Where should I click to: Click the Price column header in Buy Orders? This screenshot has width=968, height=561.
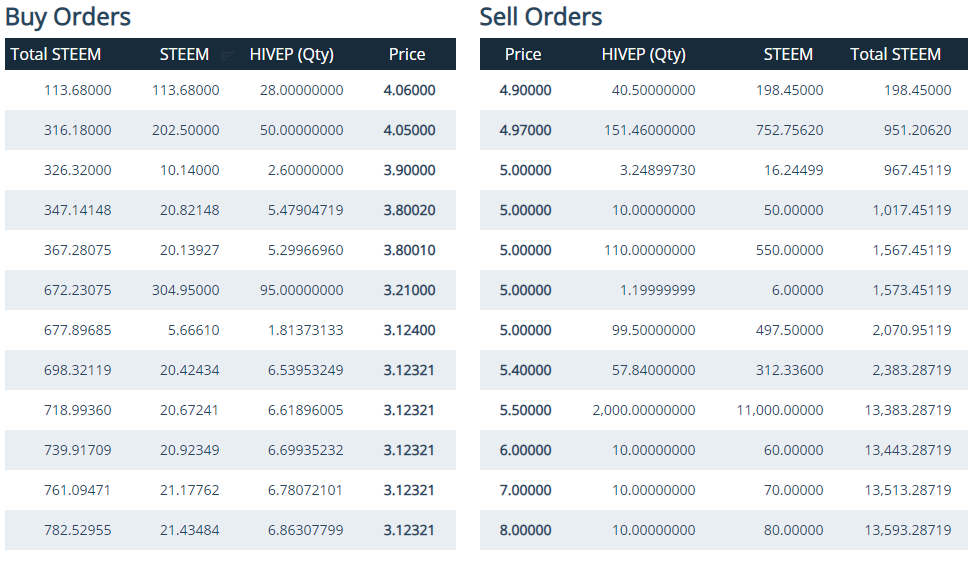point(407,54)
